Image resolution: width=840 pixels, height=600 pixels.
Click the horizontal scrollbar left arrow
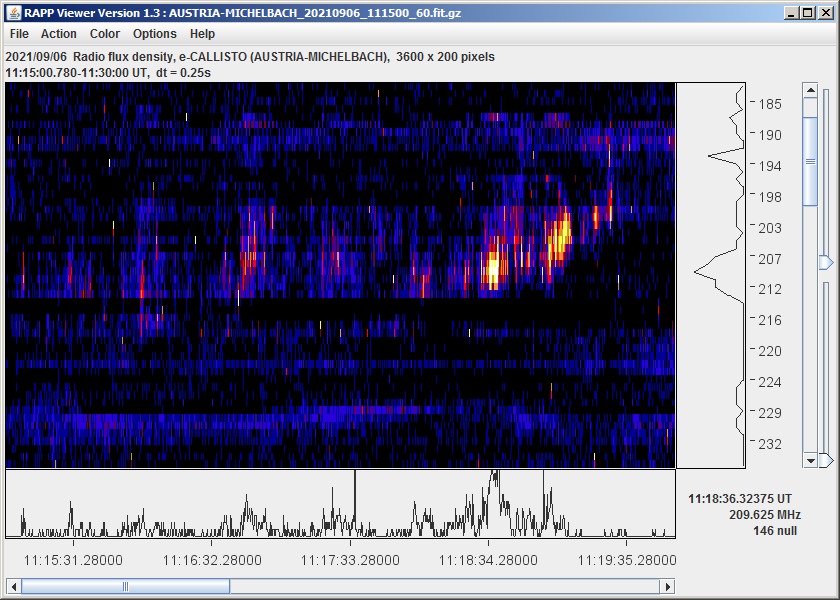tap(14, 586)
